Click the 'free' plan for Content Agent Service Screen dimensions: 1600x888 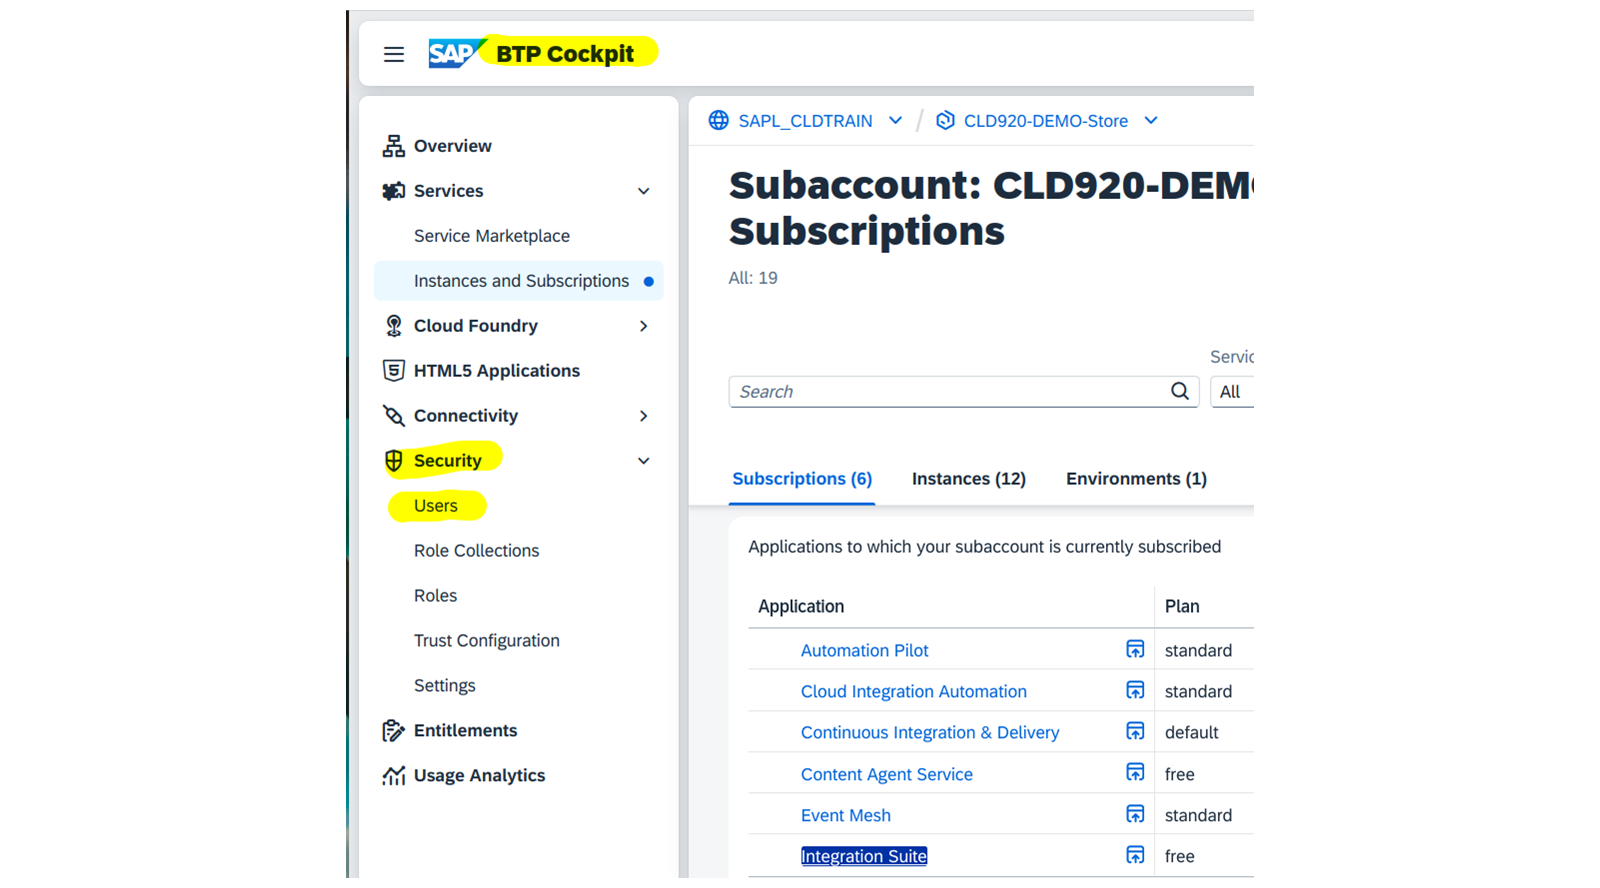(1179, 775)
